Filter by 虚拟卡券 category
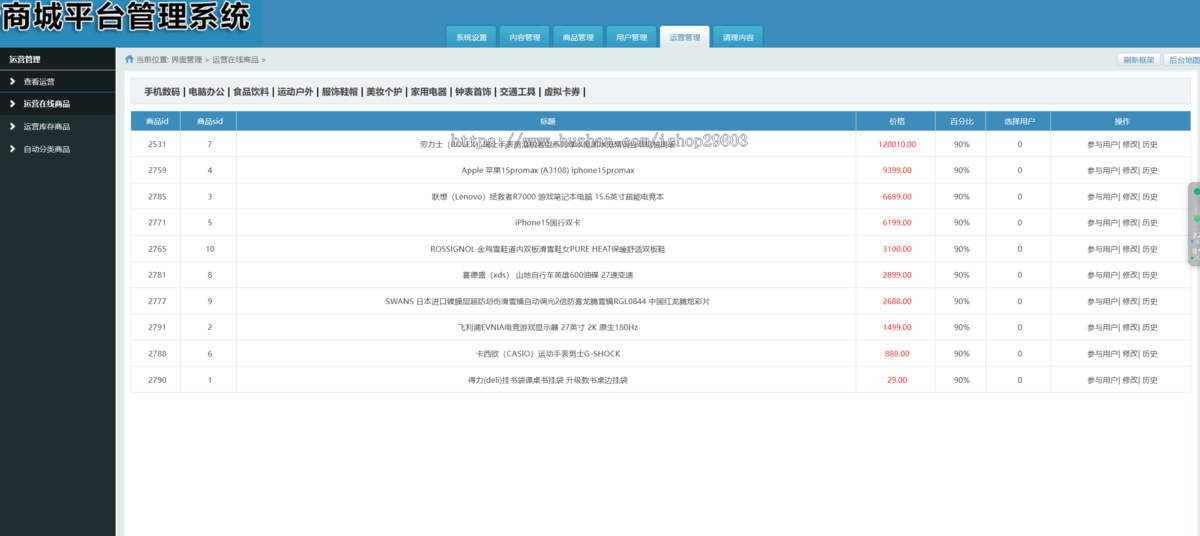This screenshot has height=536, width=1200. (x=563, y=91)
